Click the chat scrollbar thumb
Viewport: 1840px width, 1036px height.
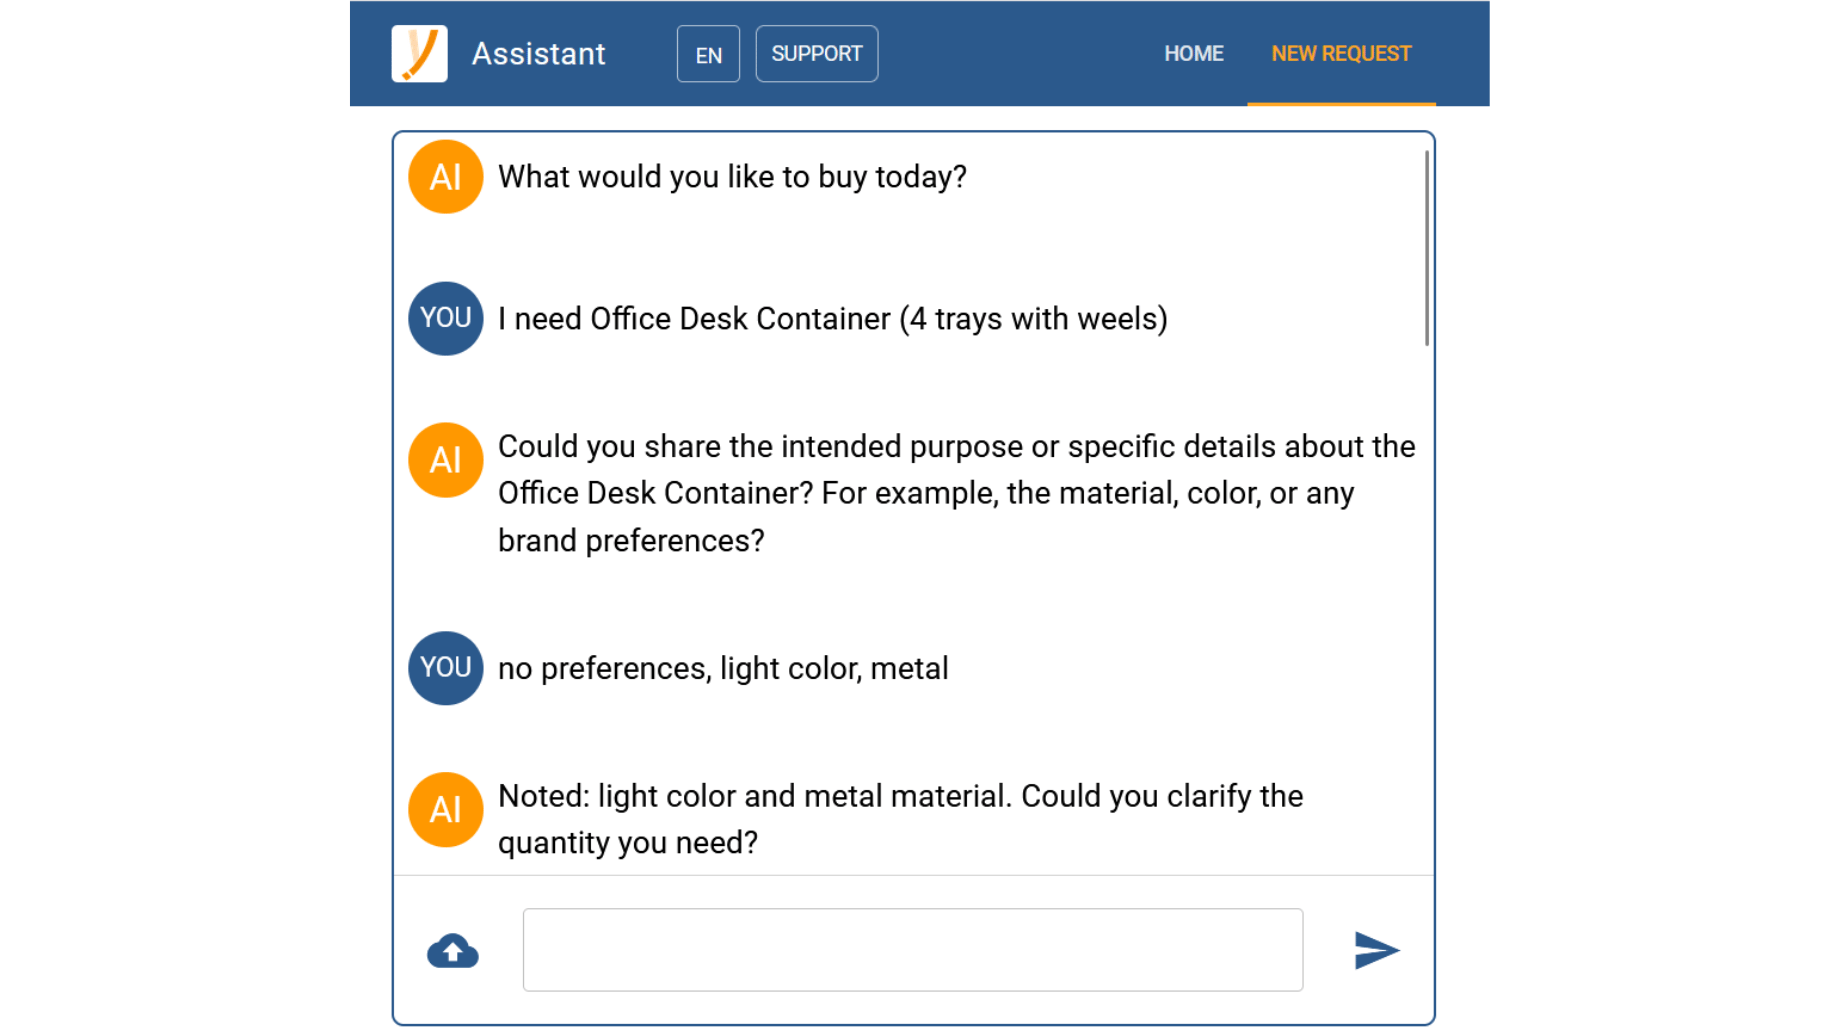[x=1427, y=248]
